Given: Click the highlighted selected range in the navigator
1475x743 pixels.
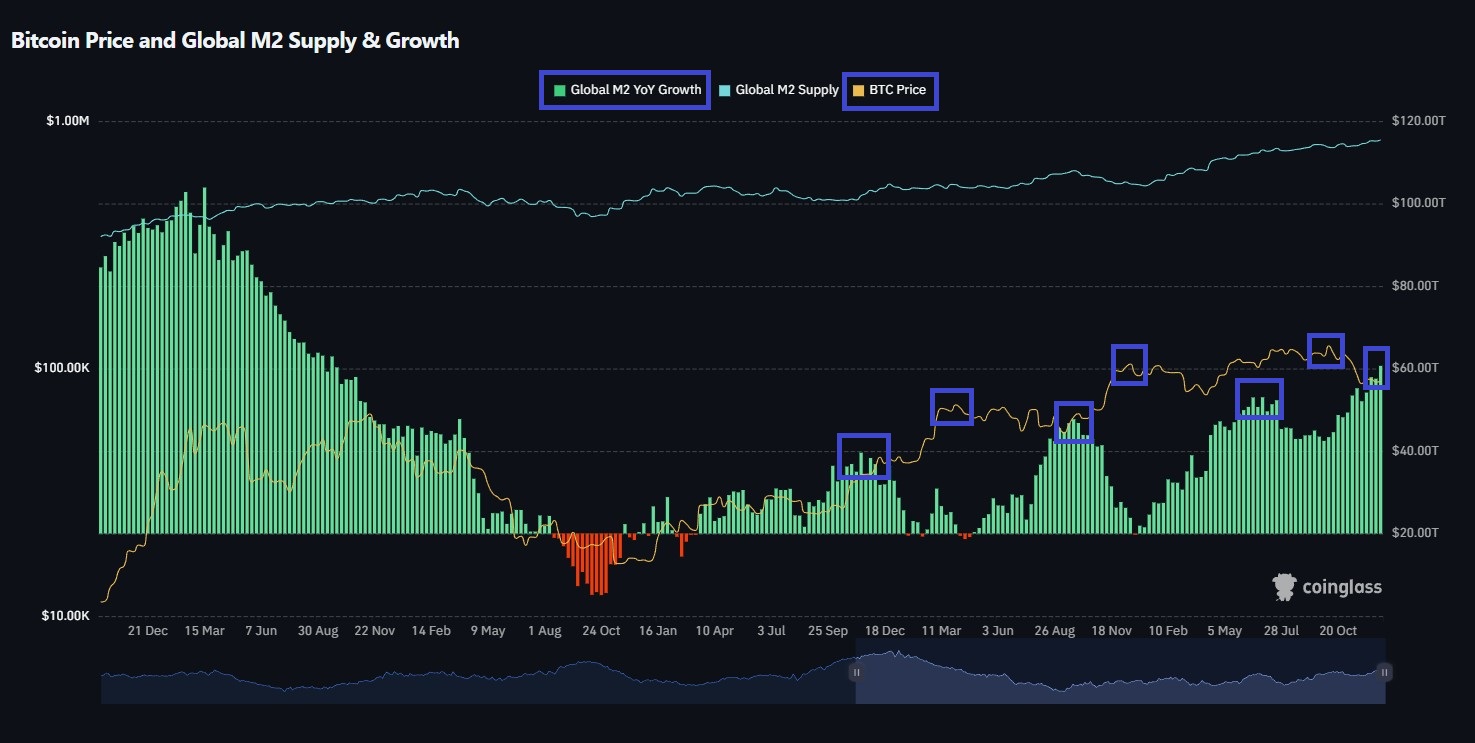Looking at the screenshot, I should pyautogui.click(x=1120, y=678).
